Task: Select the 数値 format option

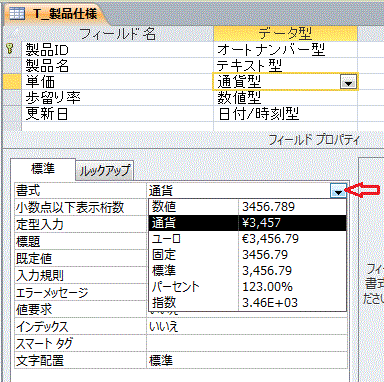Action: point(247,207)
